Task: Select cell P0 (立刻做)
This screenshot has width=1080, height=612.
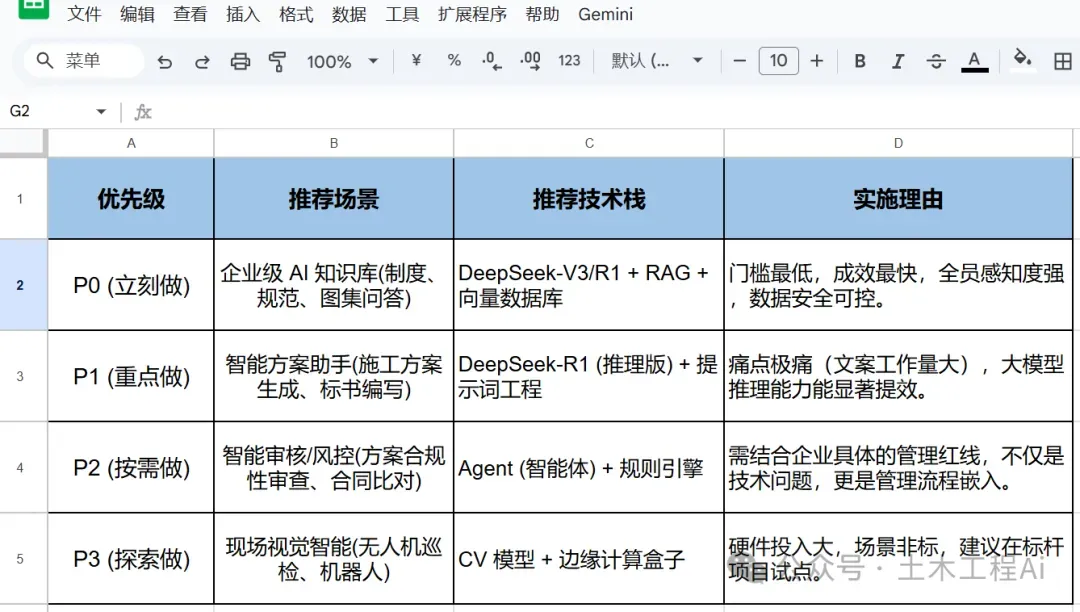Action: (131, 285)
